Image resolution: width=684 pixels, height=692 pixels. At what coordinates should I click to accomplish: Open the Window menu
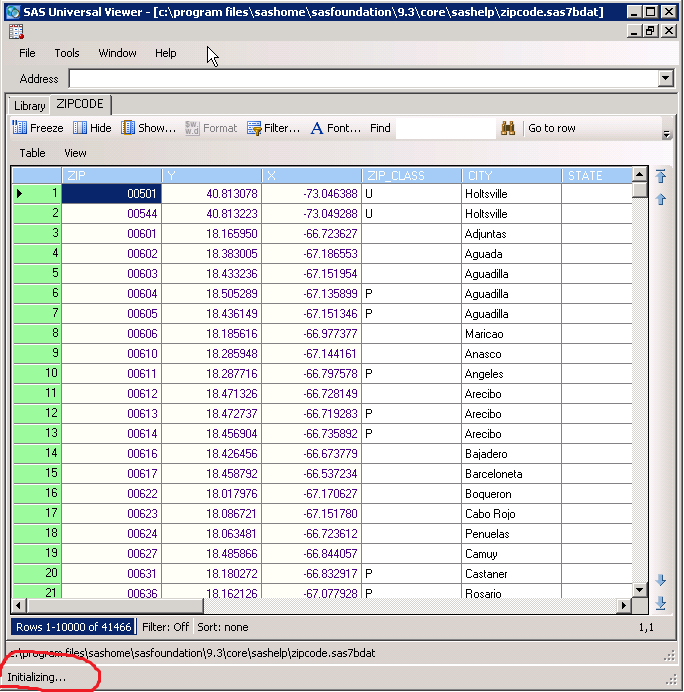click(117, 53)
